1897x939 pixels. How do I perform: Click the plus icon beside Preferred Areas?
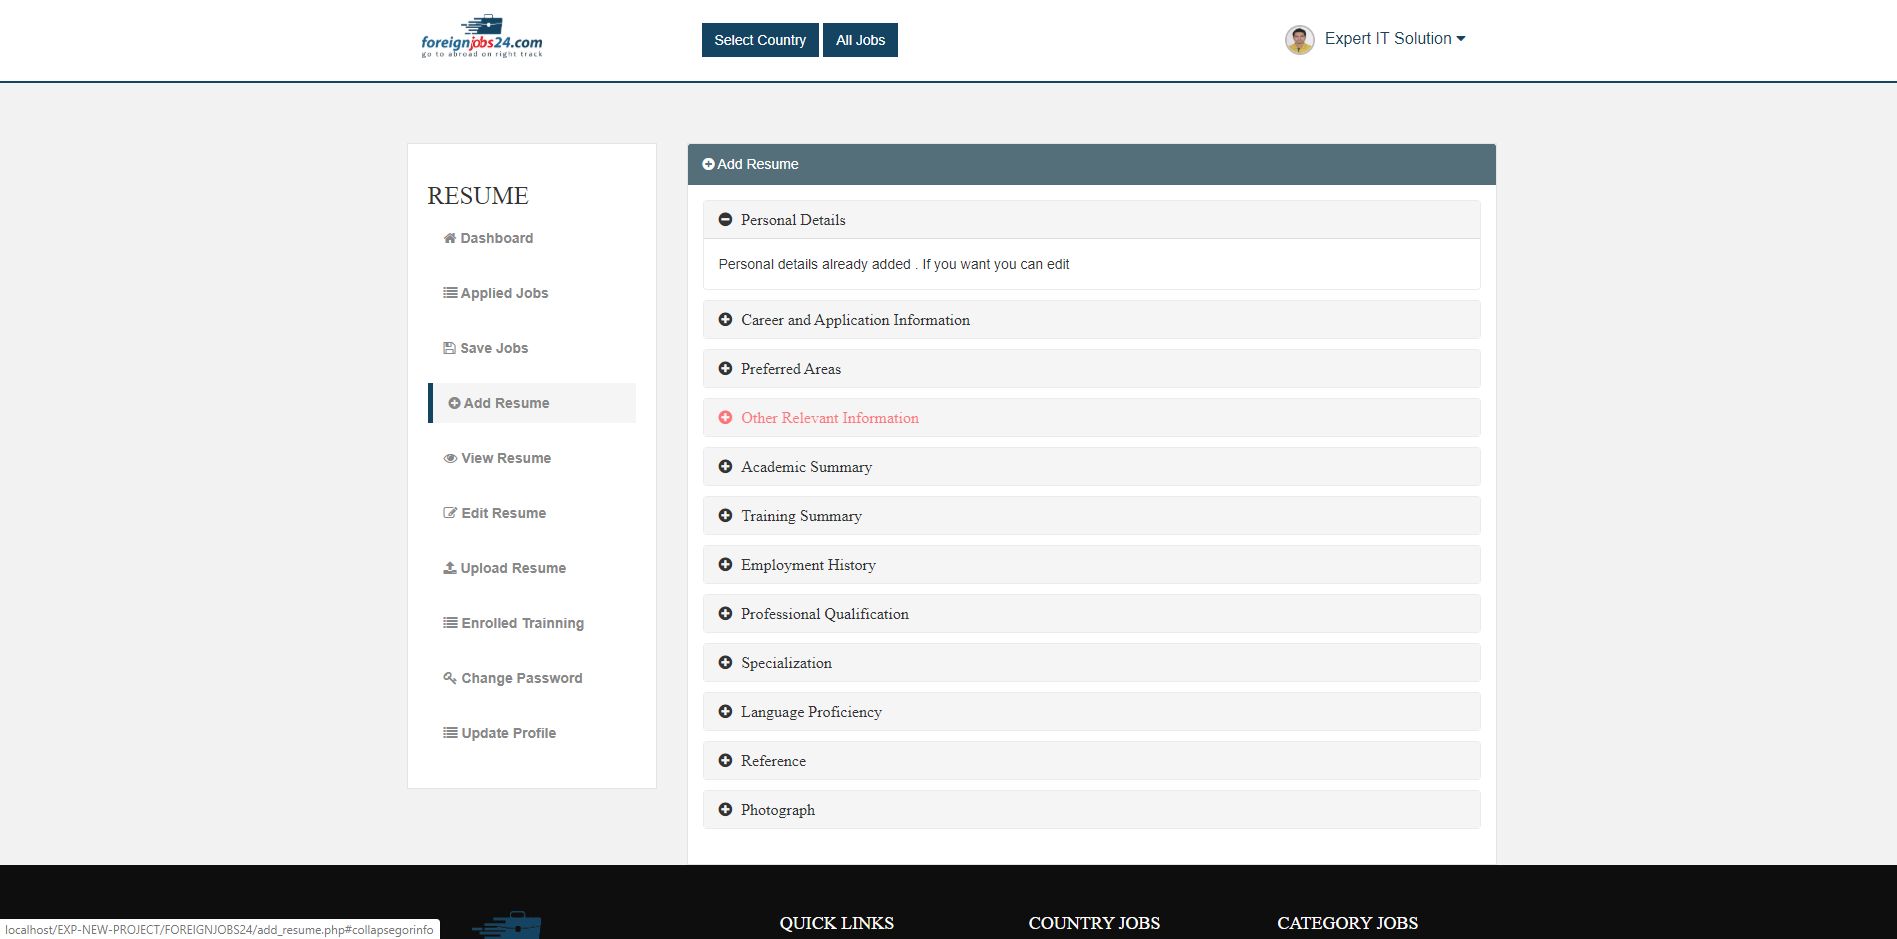[x=725, y=368]
